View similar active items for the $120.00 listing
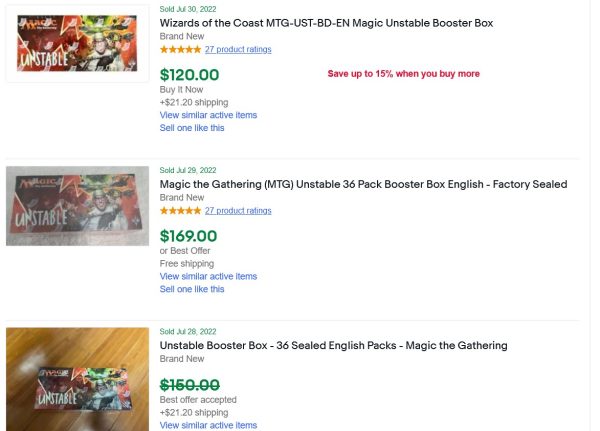 [208, 115]
